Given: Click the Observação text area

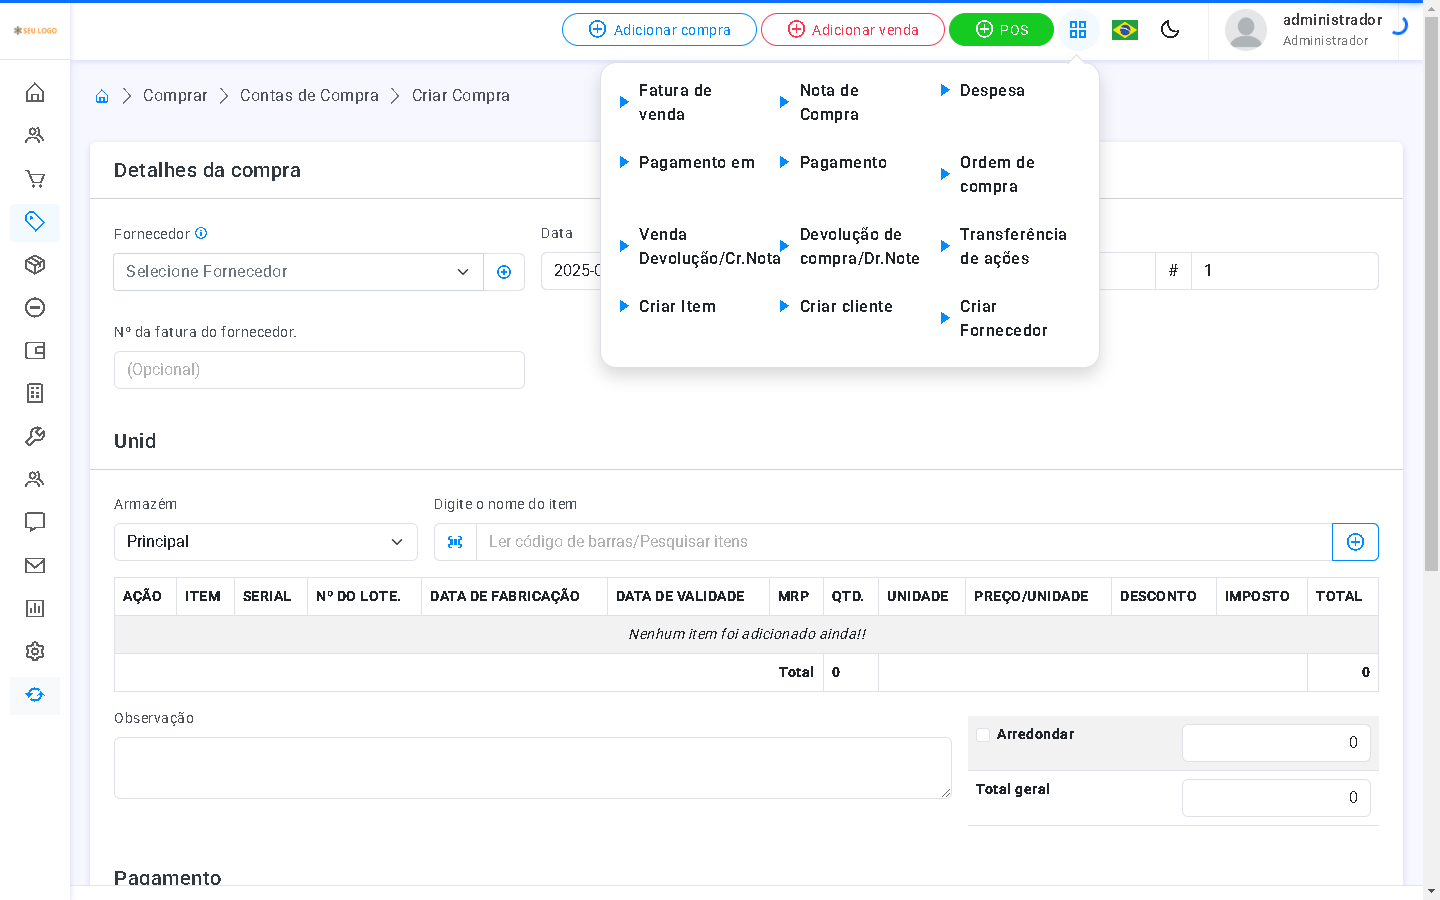Looking at the screenshot, I should (532, 768).
